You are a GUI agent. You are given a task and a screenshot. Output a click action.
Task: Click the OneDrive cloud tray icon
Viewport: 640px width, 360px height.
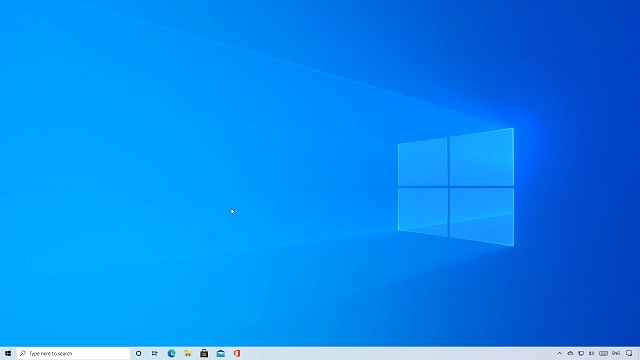point(570,353)
